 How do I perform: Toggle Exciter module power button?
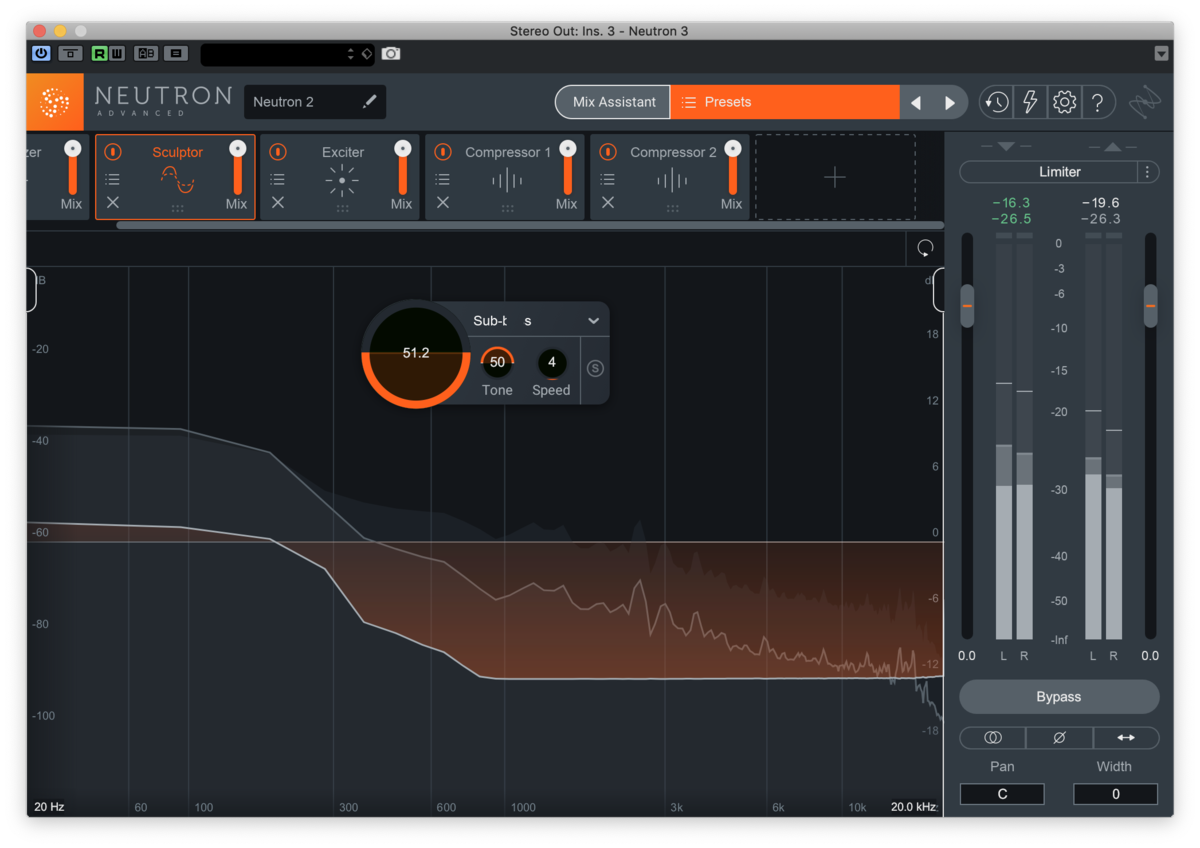[x=278, y=152]
